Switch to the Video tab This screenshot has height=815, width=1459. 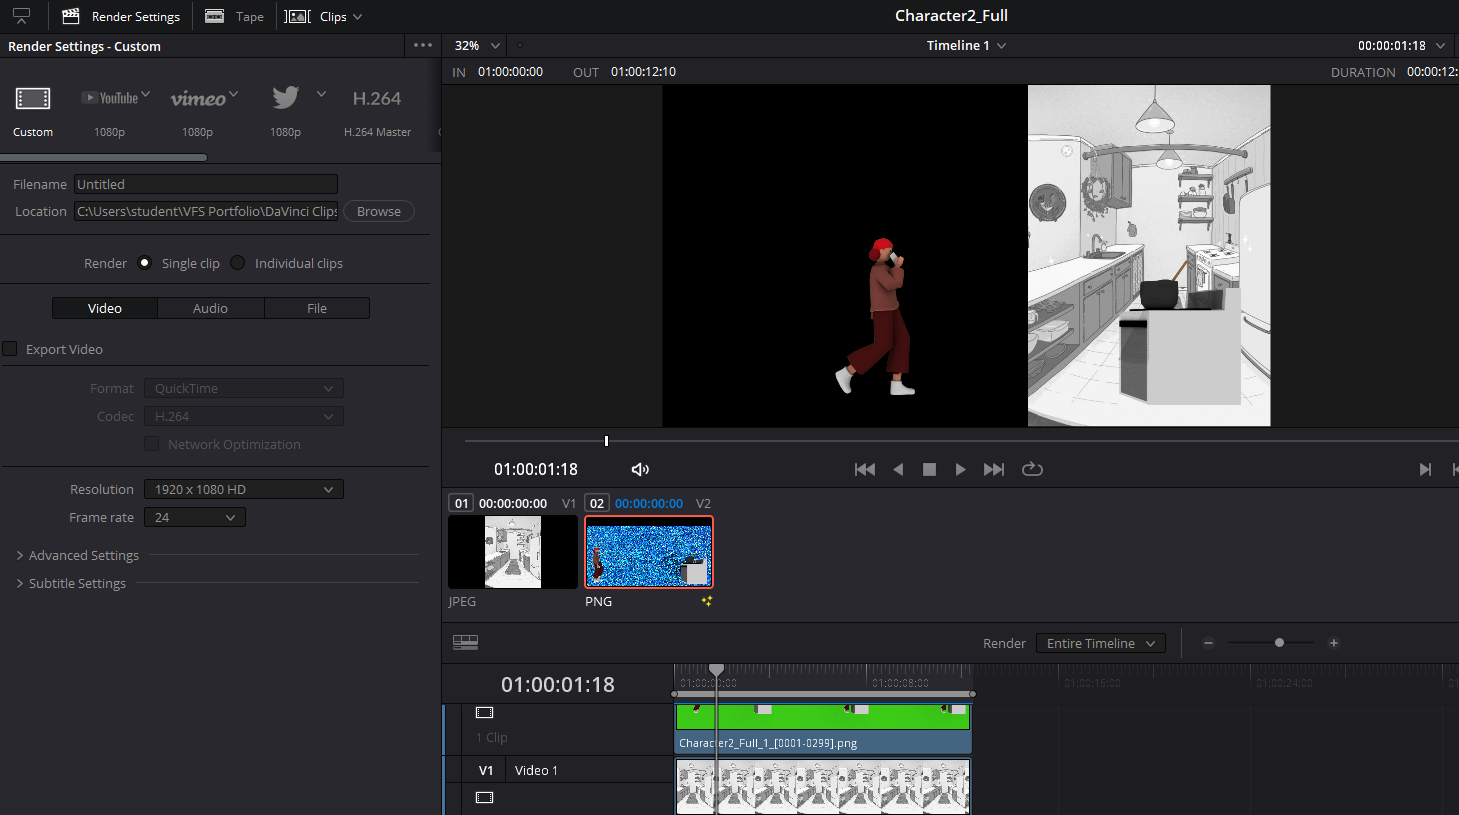105,308
